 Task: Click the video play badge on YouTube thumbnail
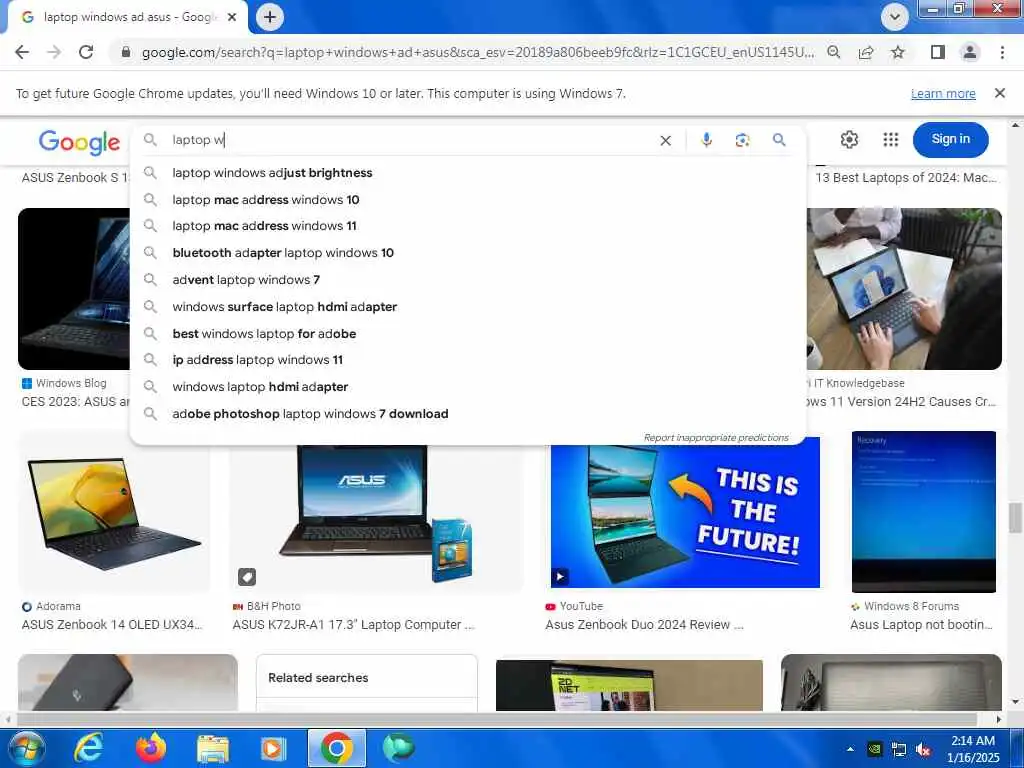(560, 577)
